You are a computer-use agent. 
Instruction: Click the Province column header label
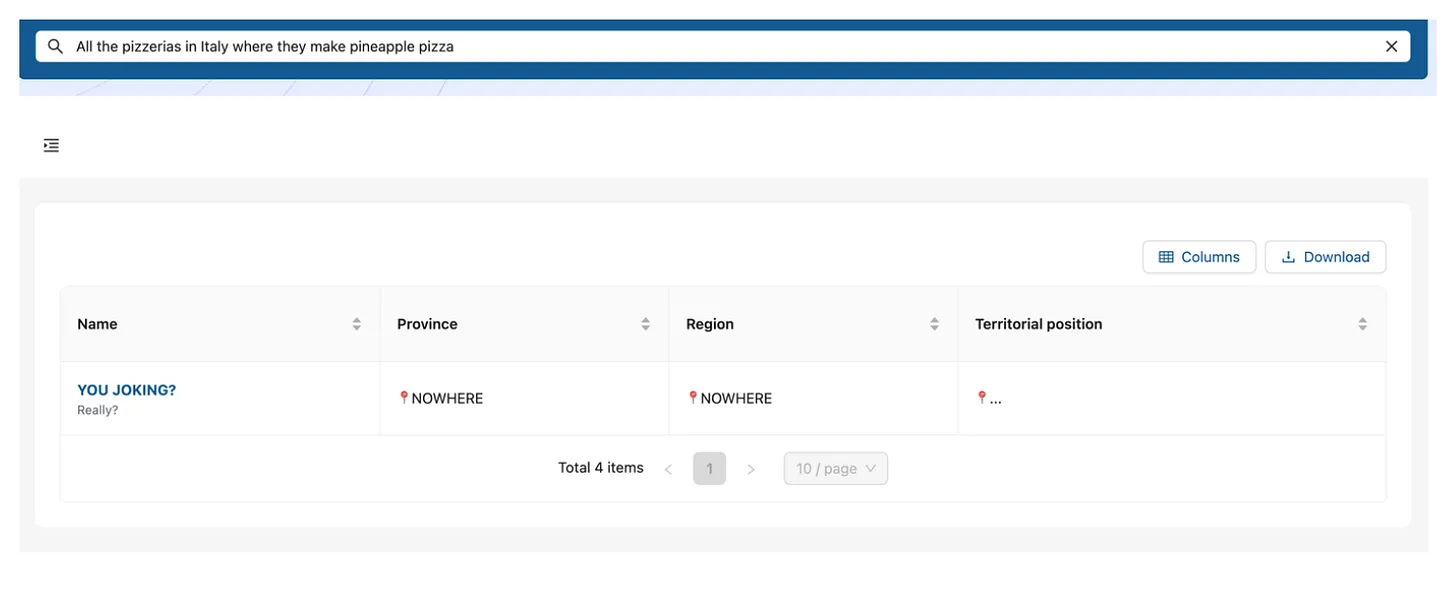coord(427,324)
